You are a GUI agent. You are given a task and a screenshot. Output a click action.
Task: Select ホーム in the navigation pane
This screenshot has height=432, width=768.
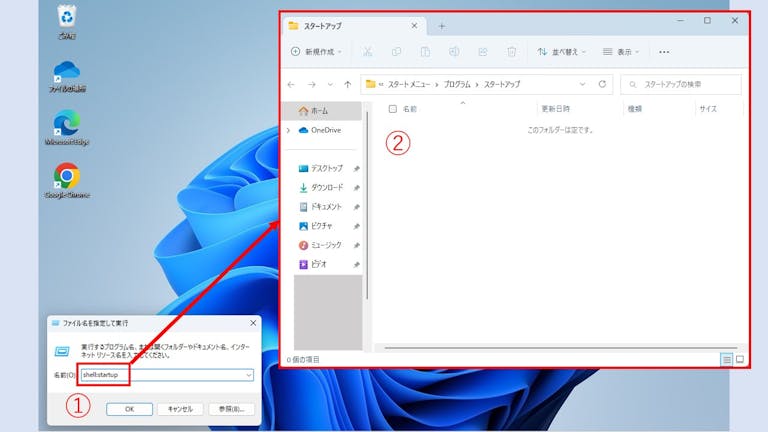point(322,111)
